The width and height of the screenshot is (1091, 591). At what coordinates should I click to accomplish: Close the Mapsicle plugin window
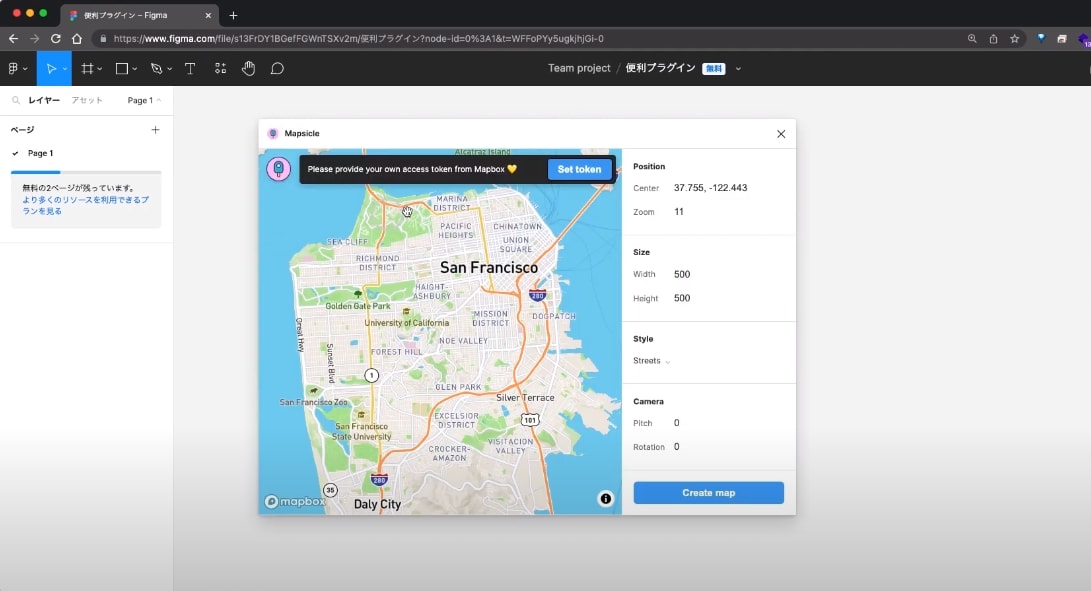pos(781,134)
